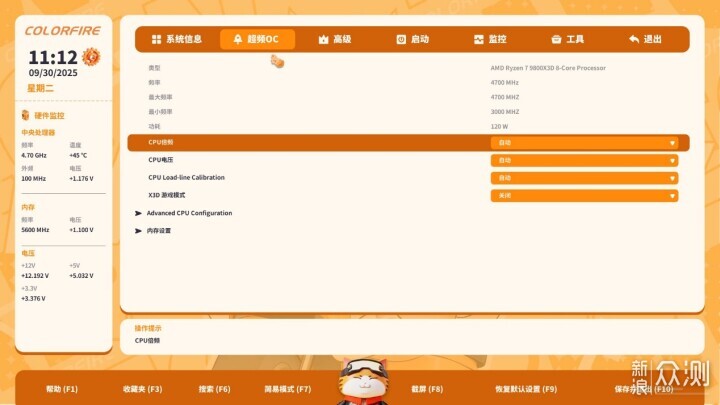Image resolution: width=720 pixels, height=405 pixels.
Task: Click the rocket icon on 超频OC tab
Action: click(237, 39)
